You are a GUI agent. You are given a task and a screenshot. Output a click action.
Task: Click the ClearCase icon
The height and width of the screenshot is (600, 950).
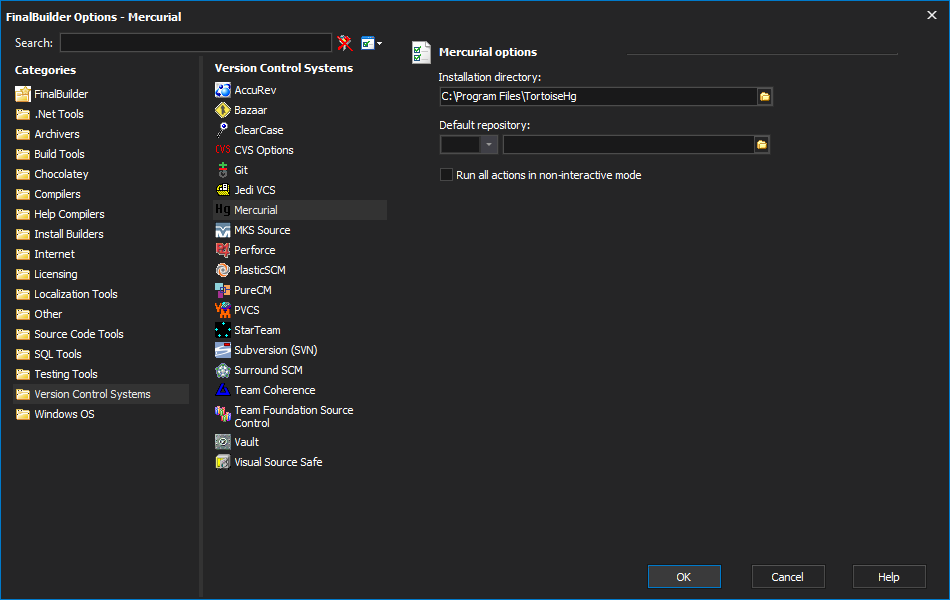(x=223, y=130)
